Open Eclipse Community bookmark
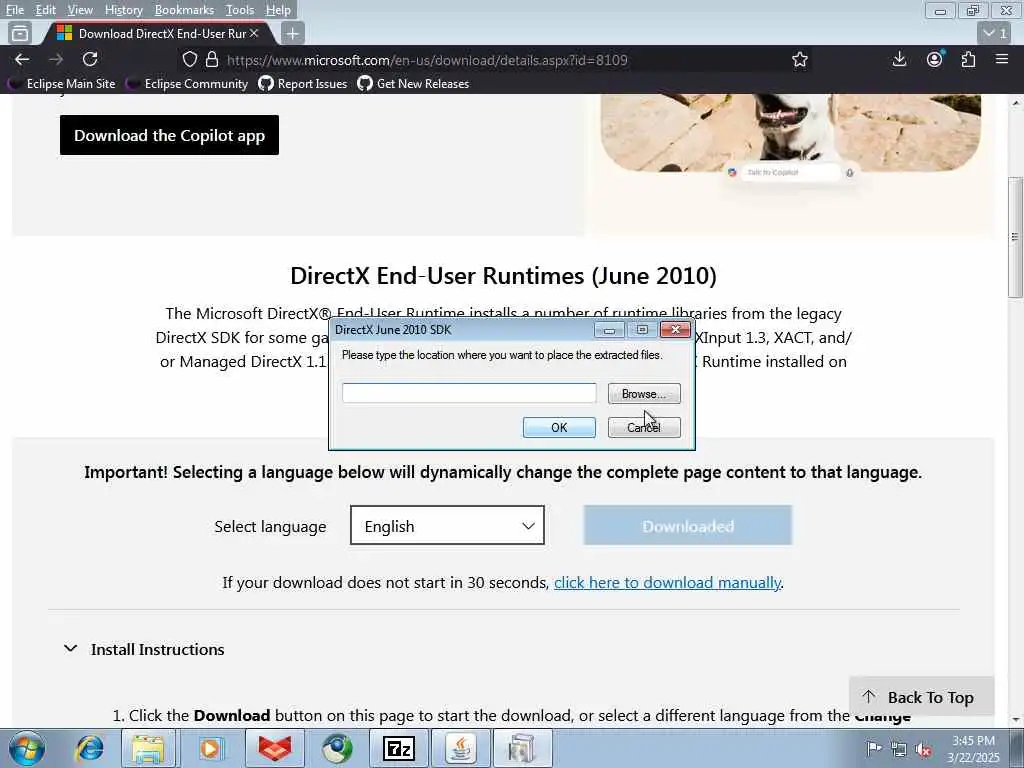This screenshot has width=1024, height=768. point(188,84)
